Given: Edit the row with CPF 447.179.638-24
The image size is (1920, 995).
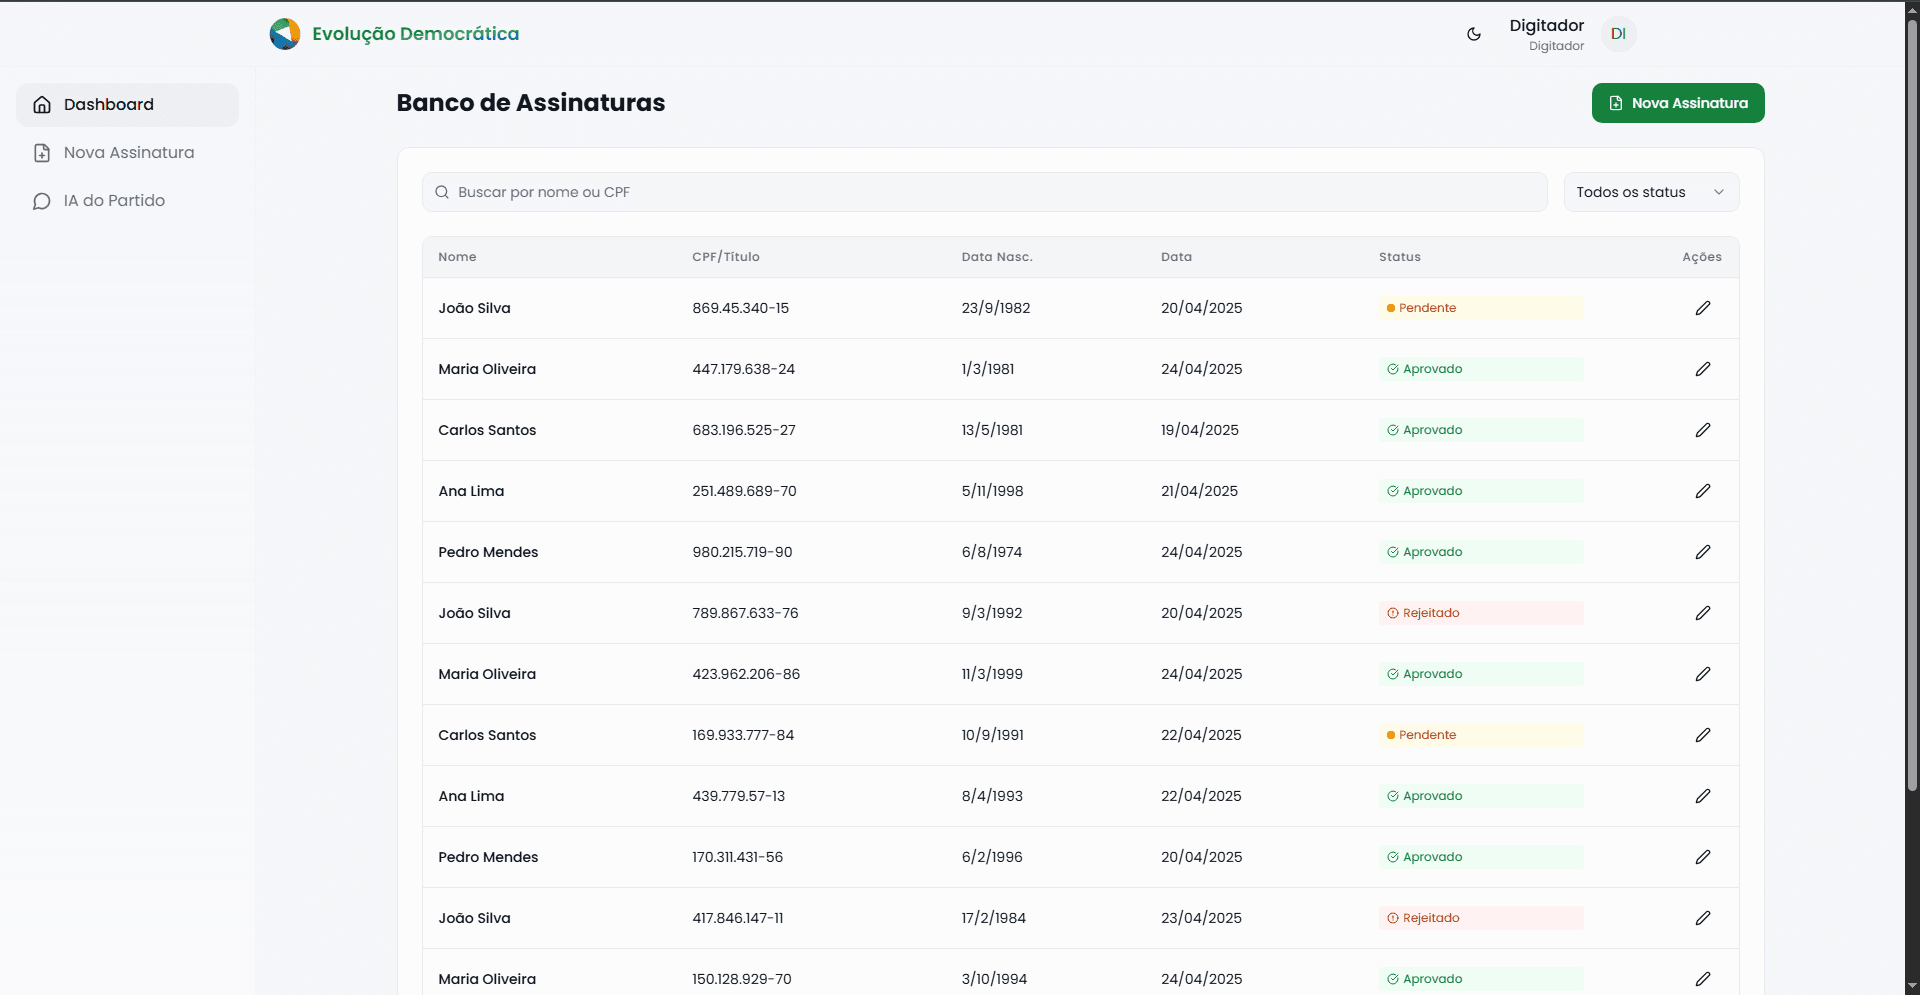Looking at the screenshot, I should (1702, 369).
